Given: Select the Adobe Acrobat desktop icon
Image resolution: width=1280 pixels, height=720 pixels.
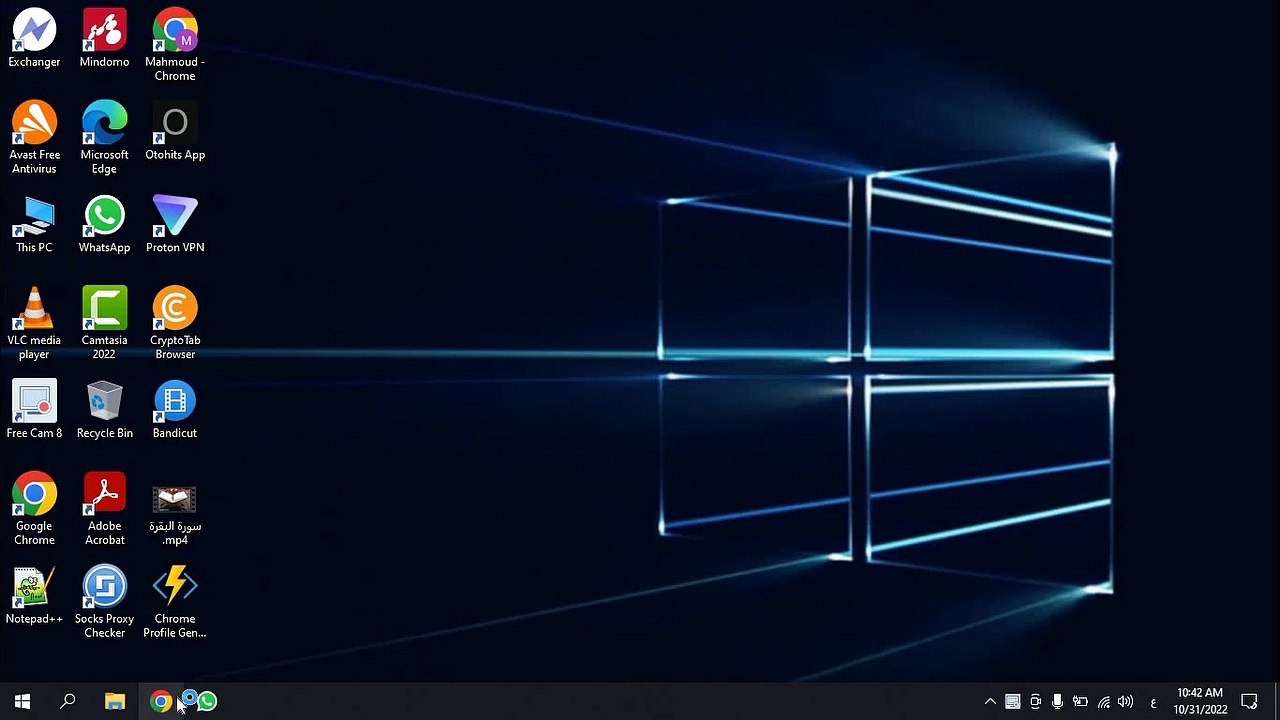Looking at the screenshot, I should click(x=104, y=510).
